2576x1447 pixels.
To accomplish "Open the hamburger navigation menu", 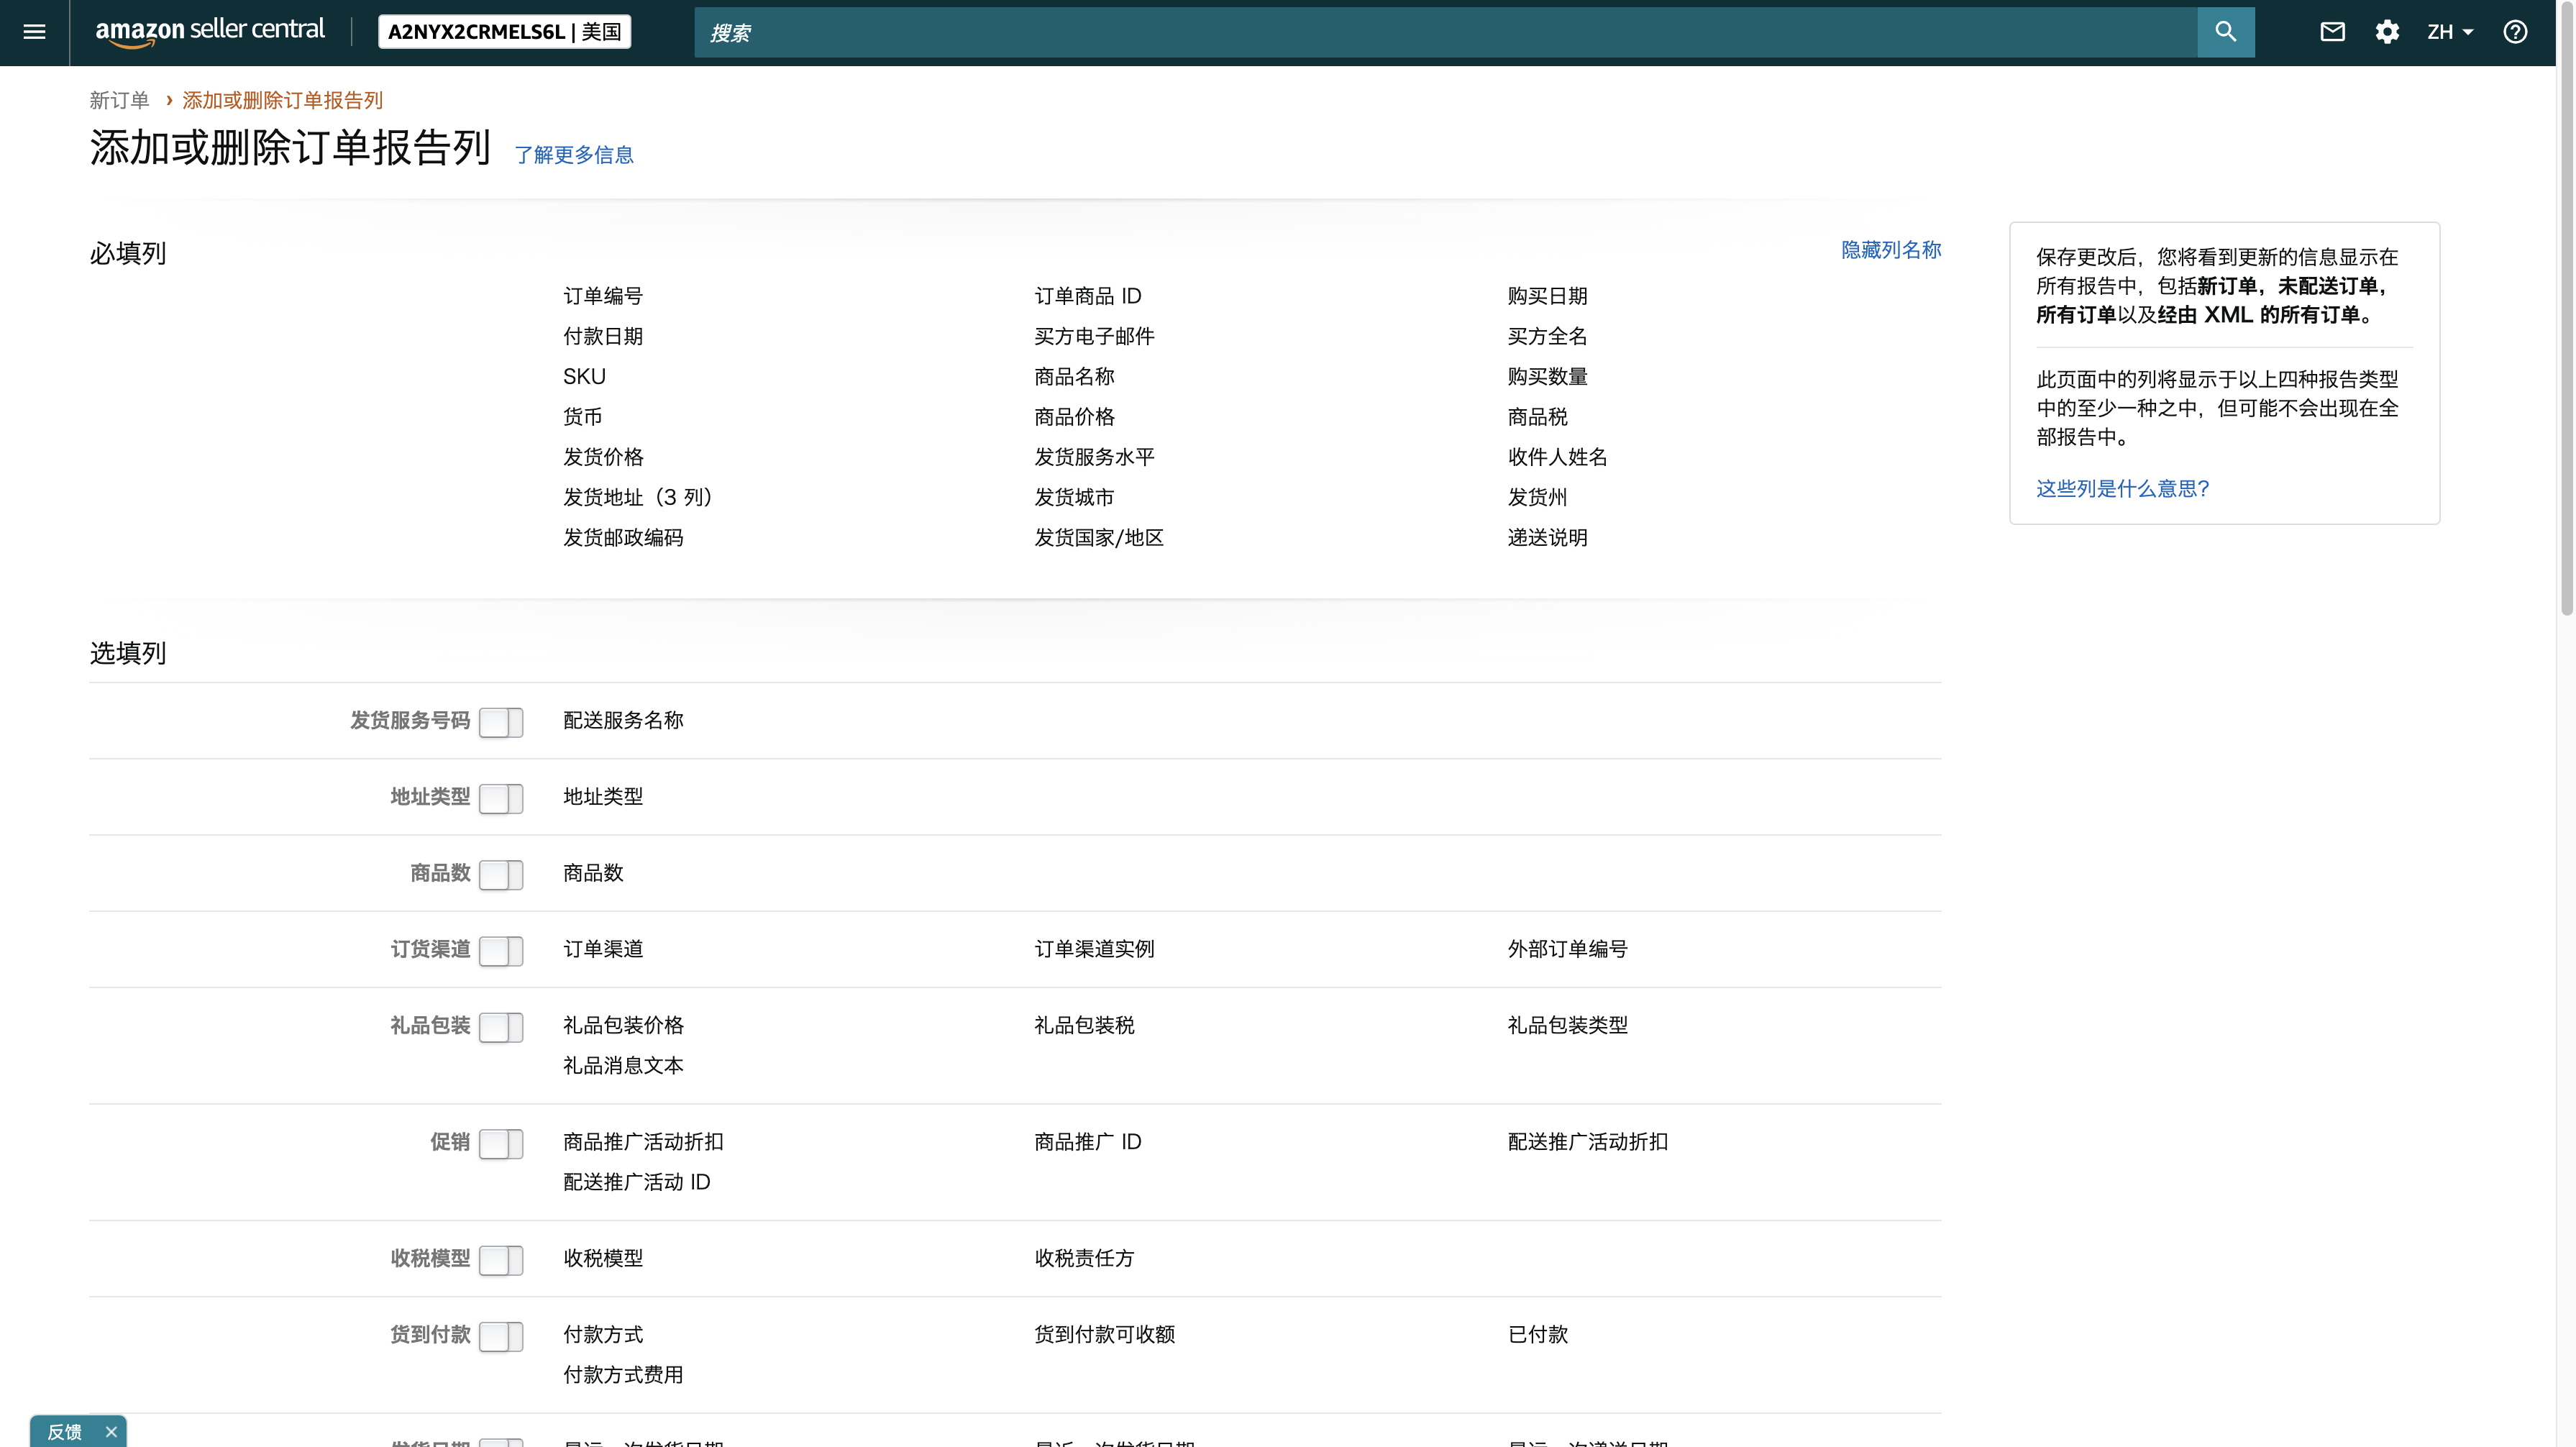I will point(34,32).
